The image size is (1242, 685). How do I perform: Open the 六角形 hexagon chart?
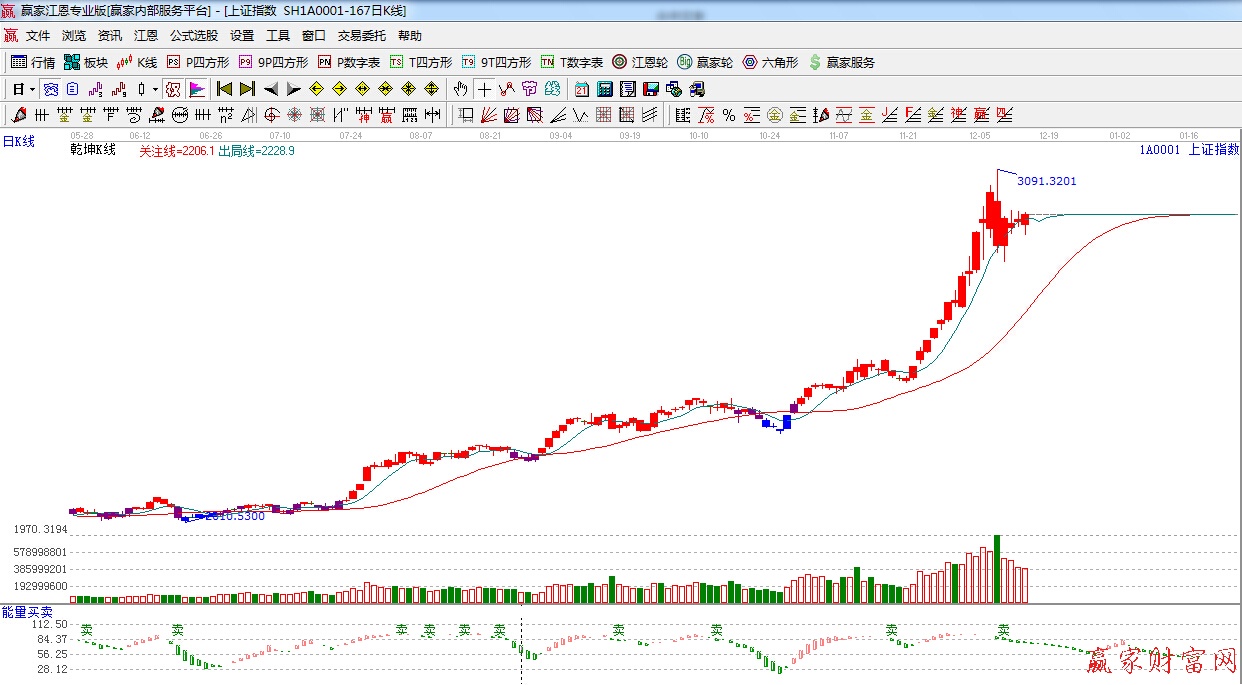click(770, 62)
